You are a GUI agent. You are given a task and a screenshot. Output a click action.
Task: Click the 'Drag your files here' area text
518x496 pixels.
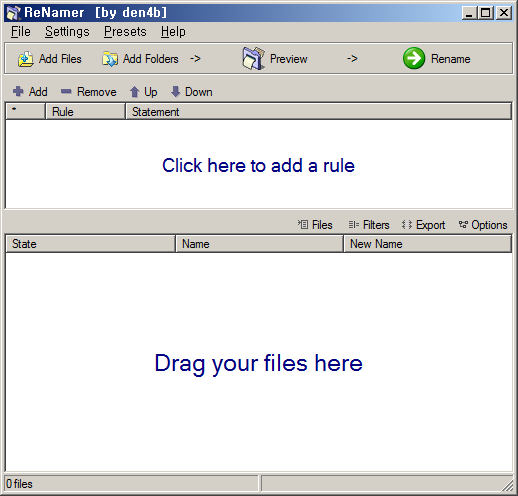click(259, 363)
